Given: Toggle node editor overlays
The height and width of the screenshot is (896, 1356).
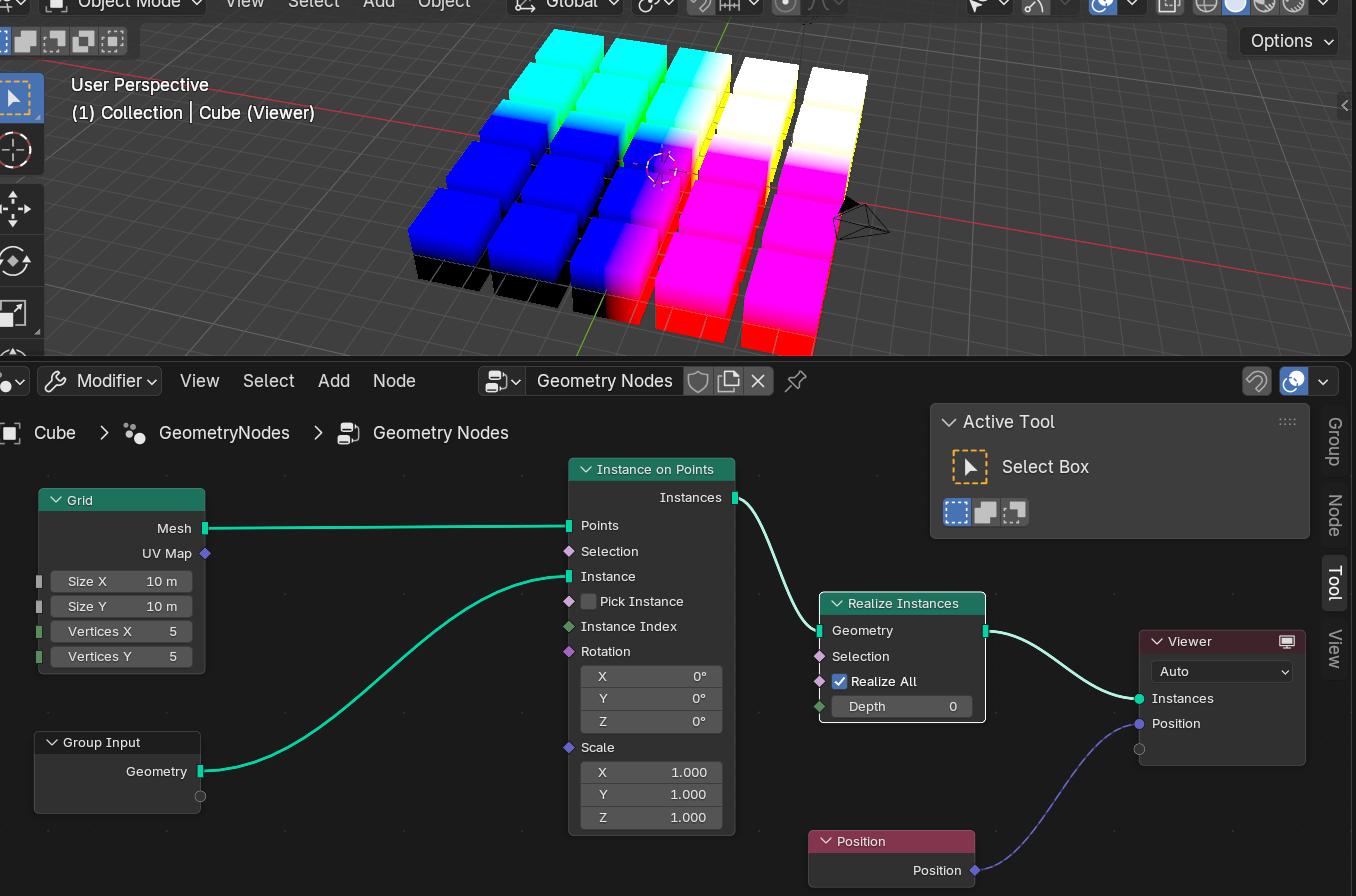Looking at the screenshot, I should coord(1293,381).
